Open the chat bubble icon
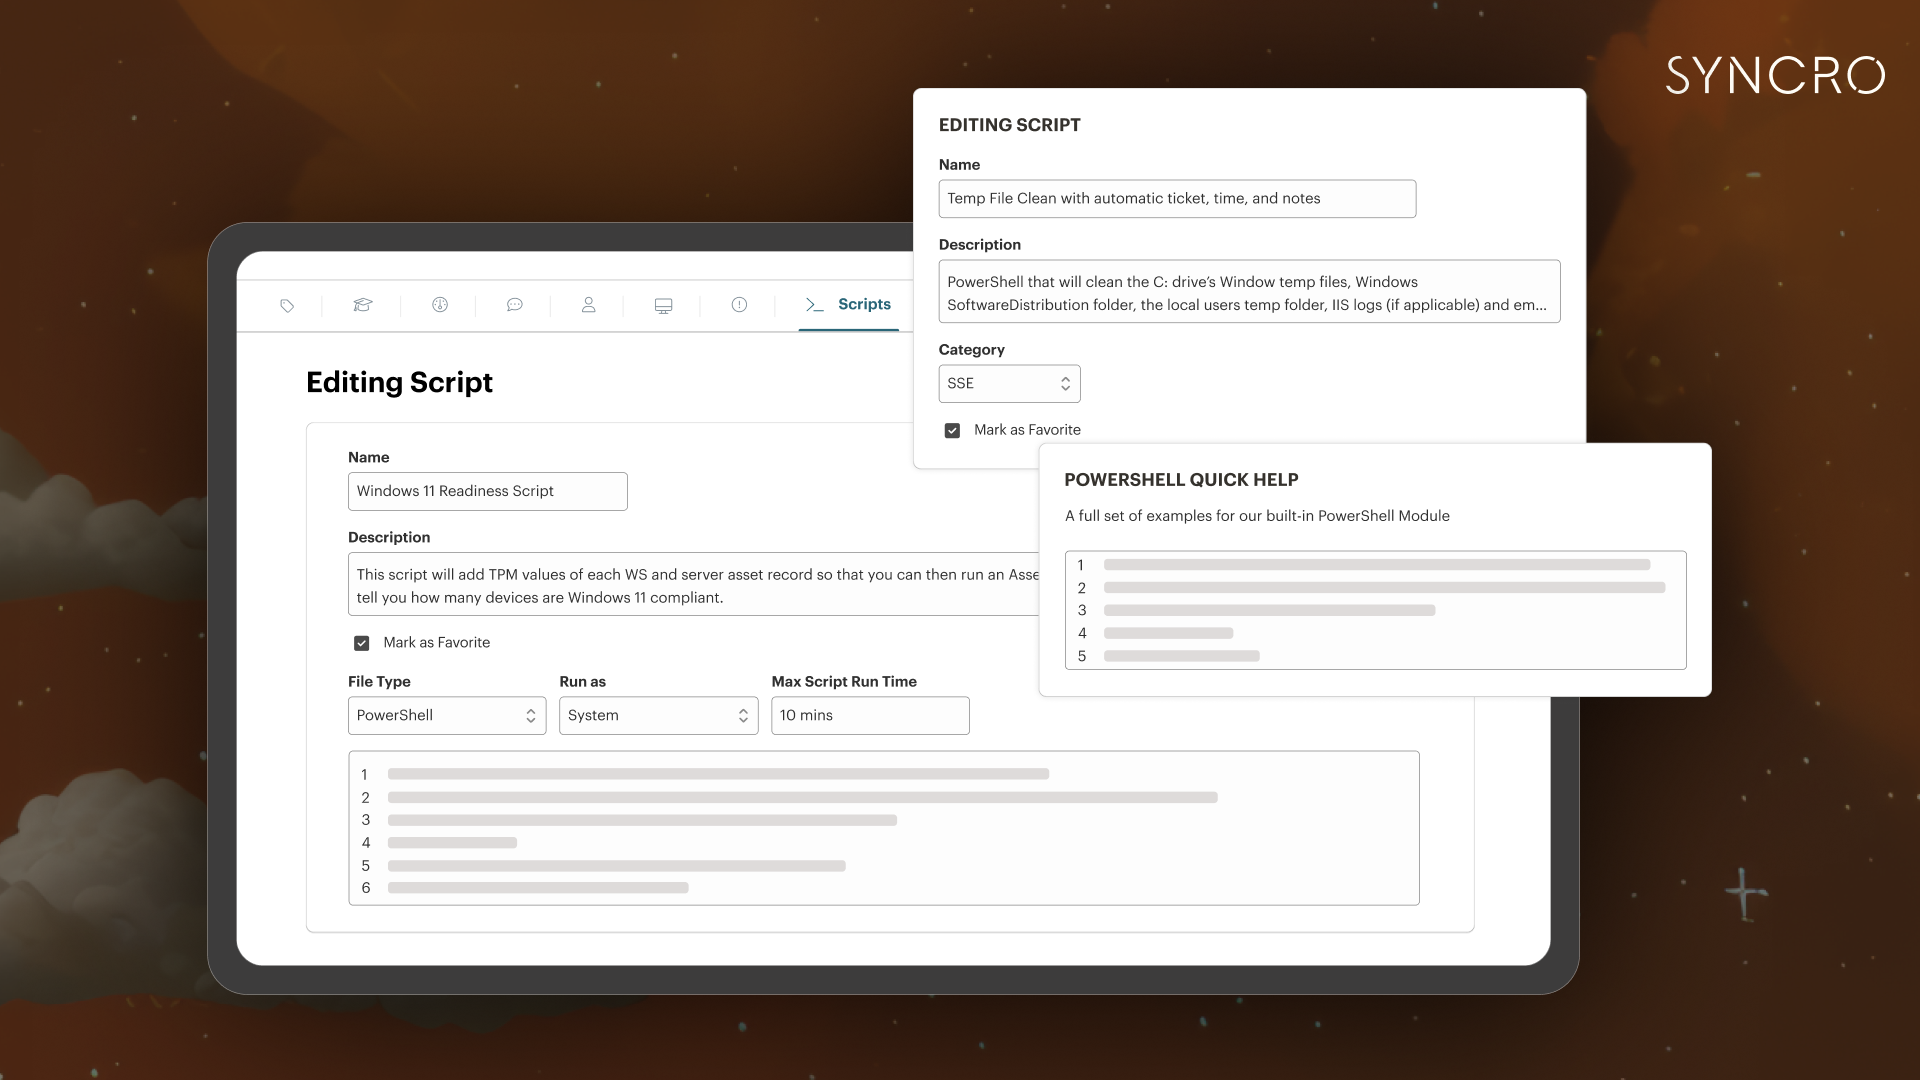This screenshot has height=1080, width=1920. 514,305
